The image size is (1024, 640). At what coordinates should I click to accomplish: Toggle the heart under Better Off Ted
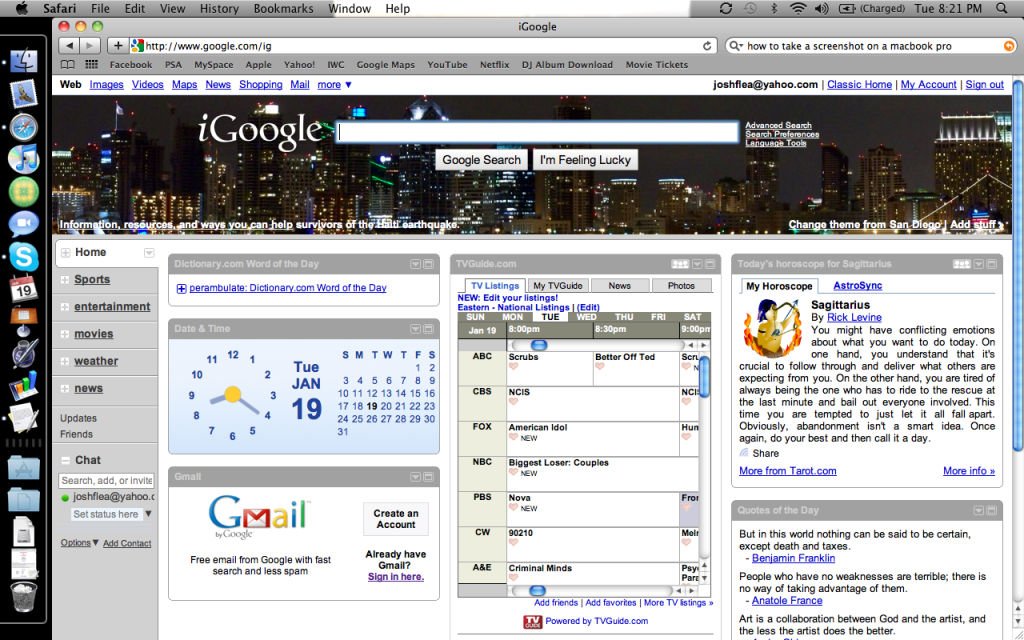coord(600,367)
